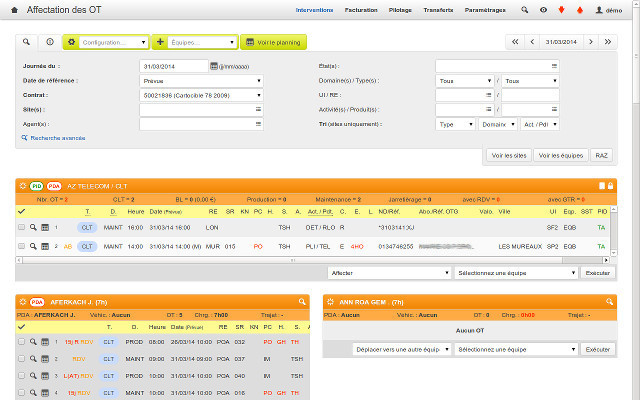Viewport: 640px width, 400px height.
Task: Open list picker for État(s) field
Action: (x=554, y=66)
